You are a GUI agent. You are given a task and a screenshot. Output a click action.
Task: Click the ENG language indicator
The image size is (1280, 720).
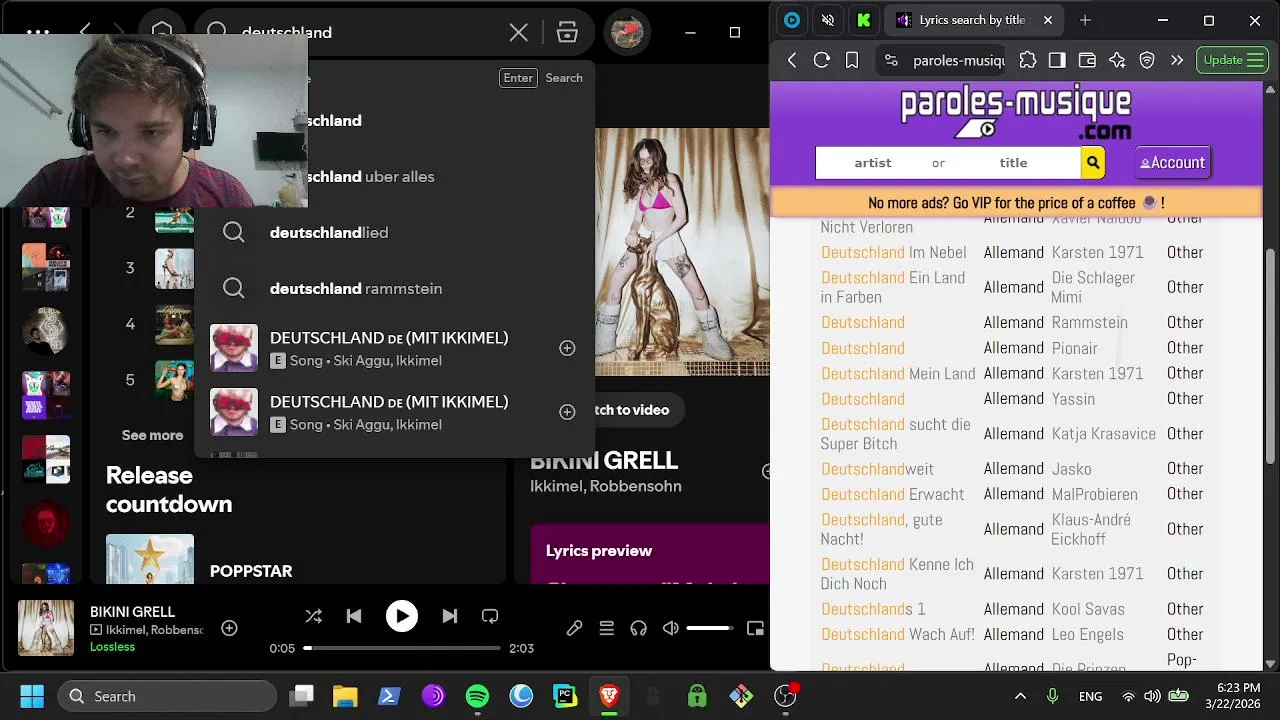[1090, 696]
